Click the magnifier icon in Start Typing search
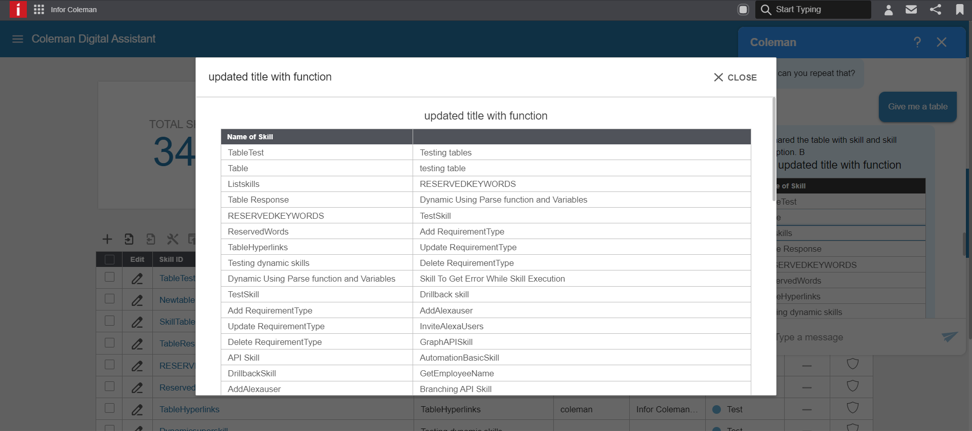The width and height of the screenshot is (972, 431). (766, 10)
